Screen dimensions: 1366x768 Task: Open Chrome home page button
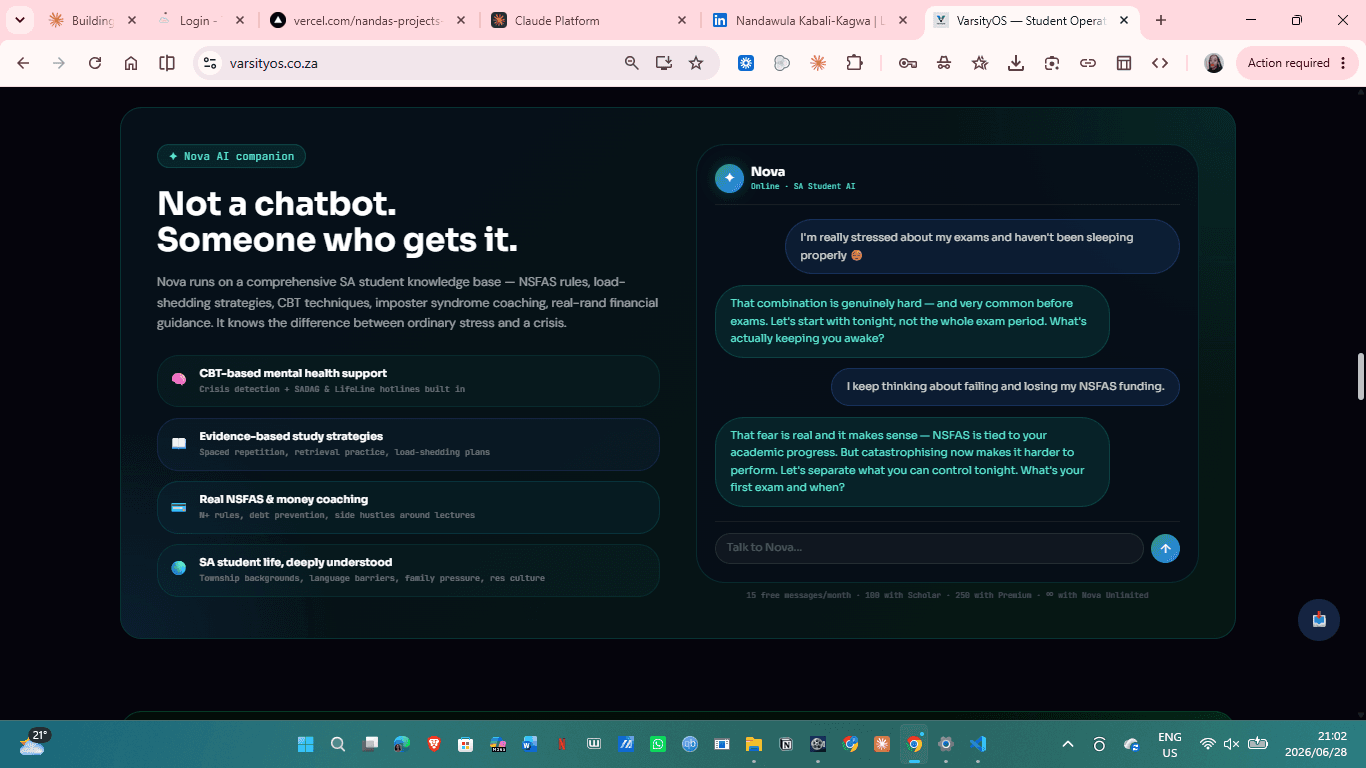click(x=131, y=63)
